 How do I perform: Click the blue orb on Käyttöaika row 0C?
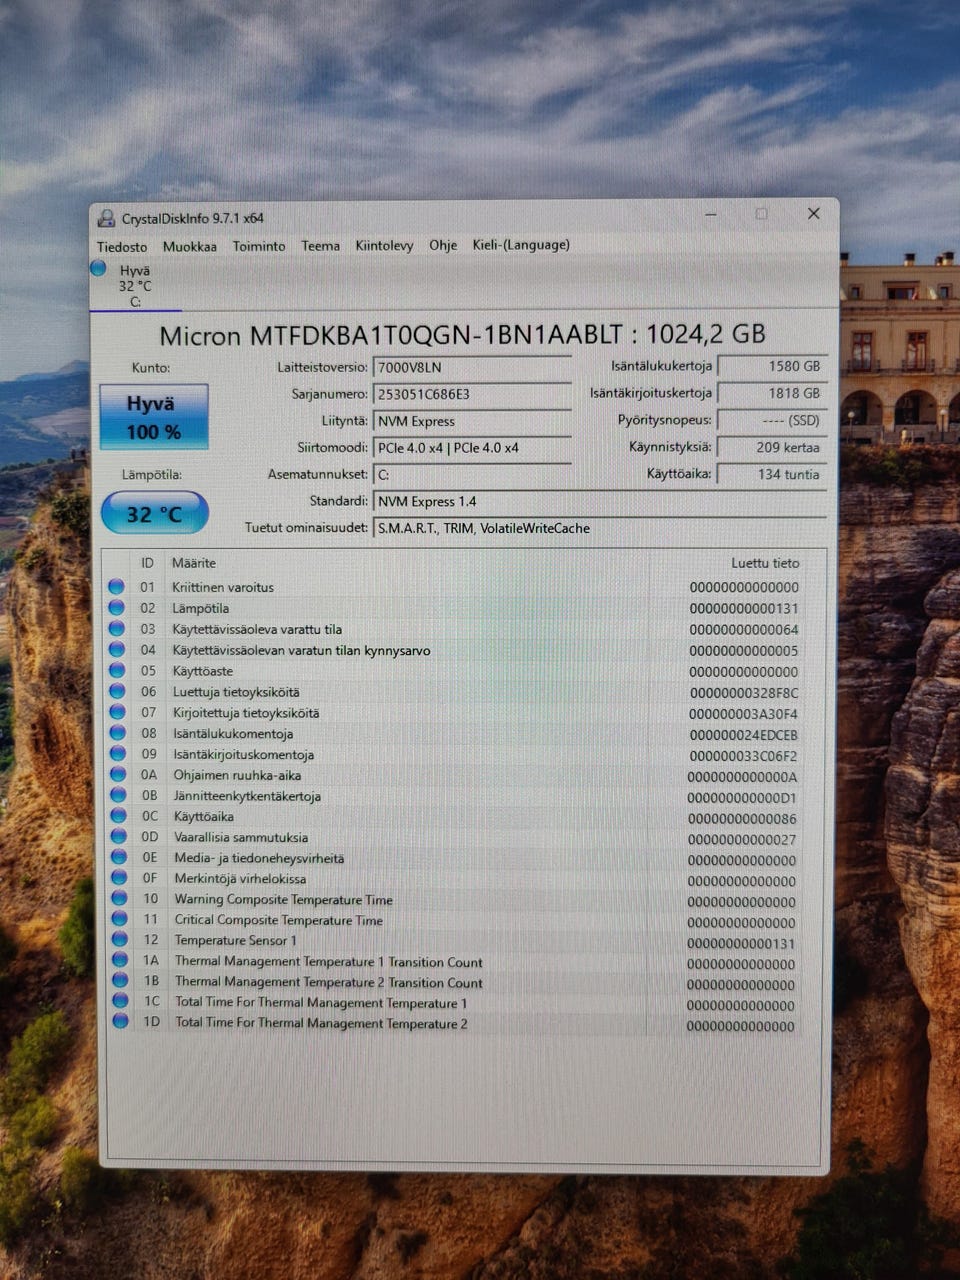(119, 817)
